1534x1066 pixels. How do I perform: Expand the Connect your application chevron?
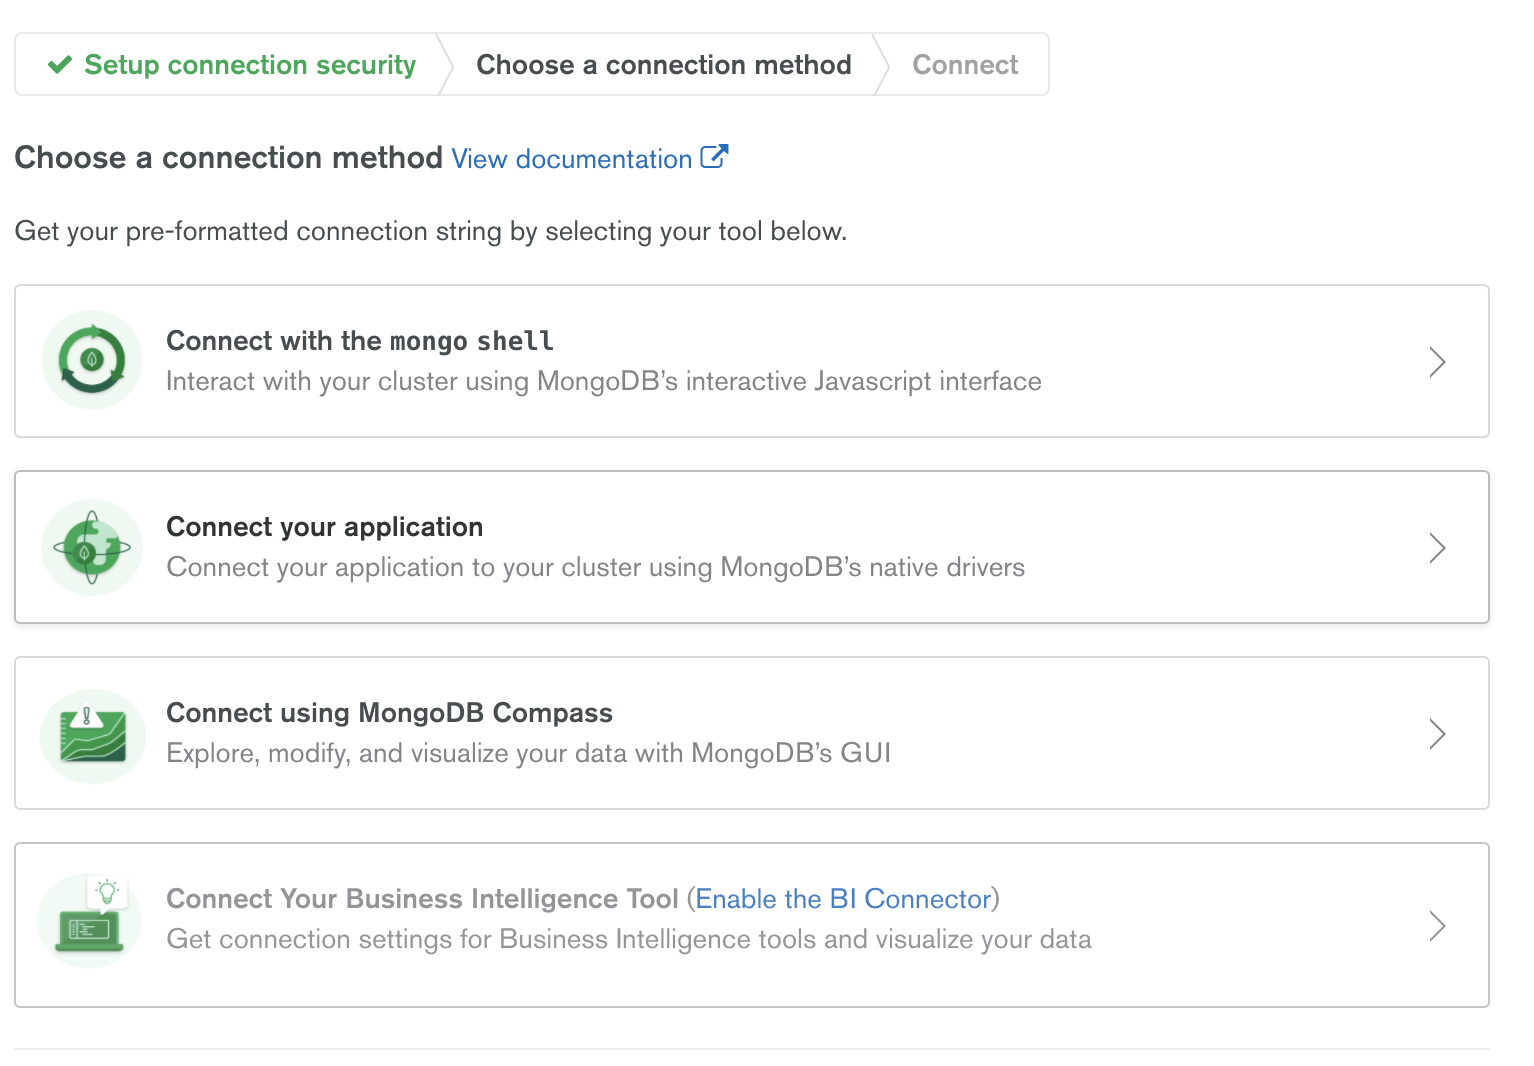pyautogui.click(x=1437, y=548)
